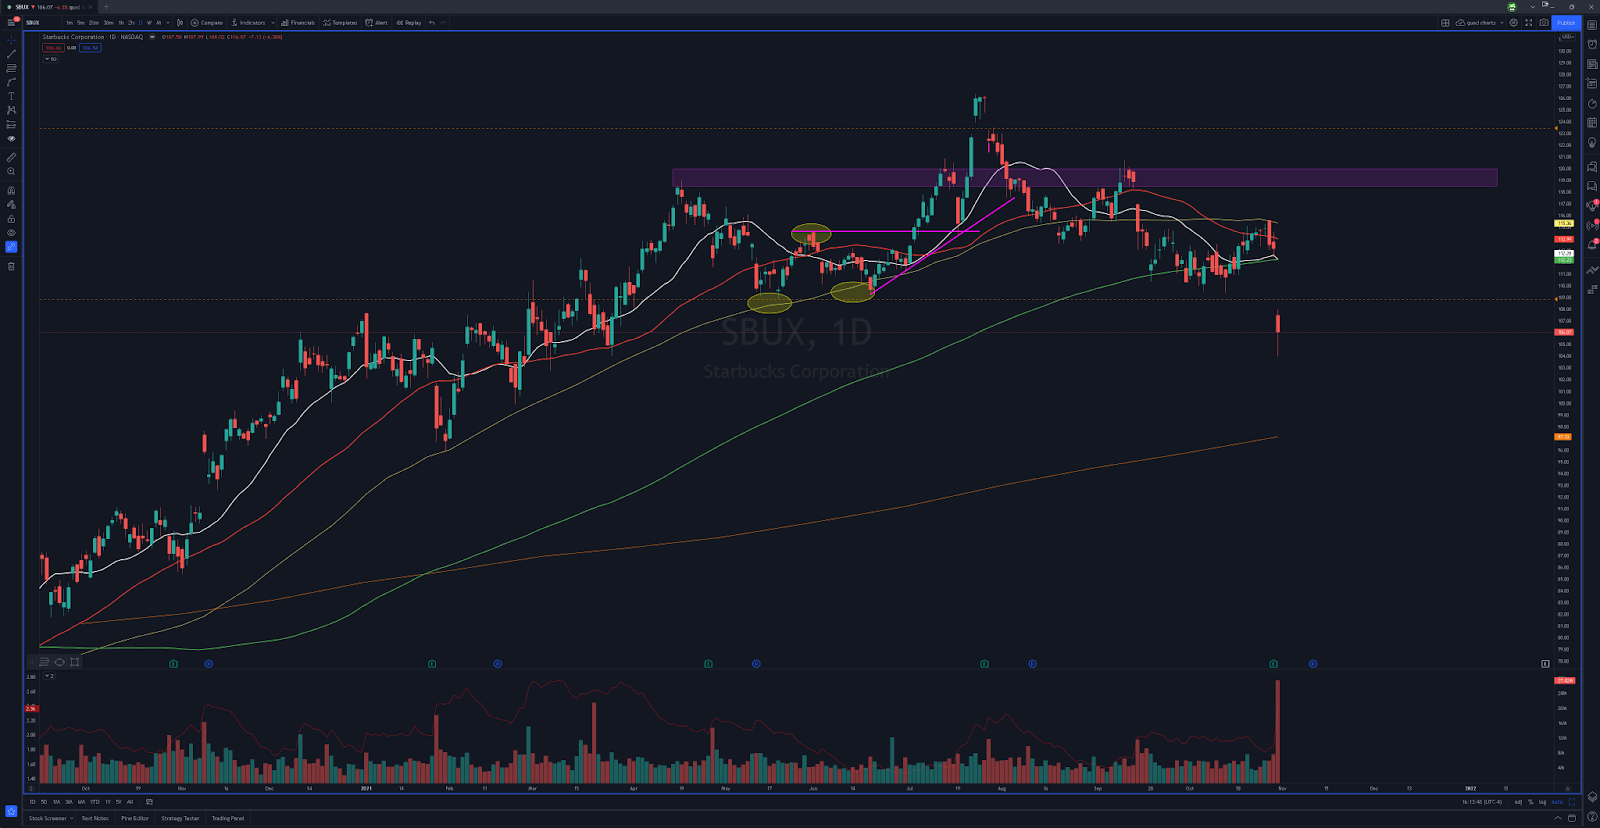1600x828 pixels.
Task: Open the help center question icon
Action: (1592, 816)
